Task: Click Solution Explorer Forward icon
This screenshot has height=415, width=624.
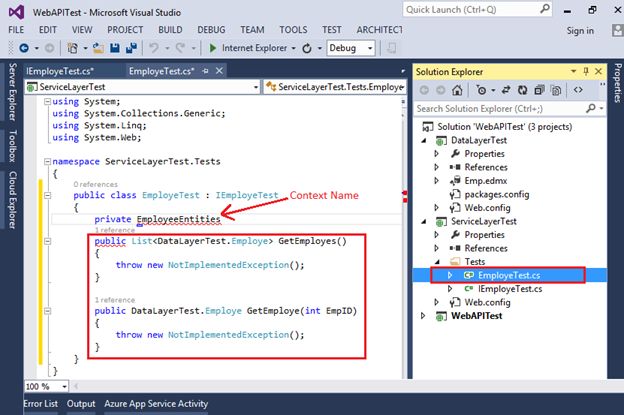Action: (441, 90)
